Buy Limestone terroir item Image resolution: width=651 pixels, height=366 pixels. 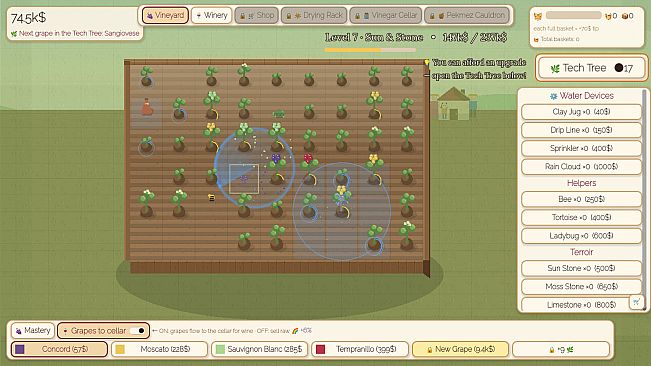581,305
